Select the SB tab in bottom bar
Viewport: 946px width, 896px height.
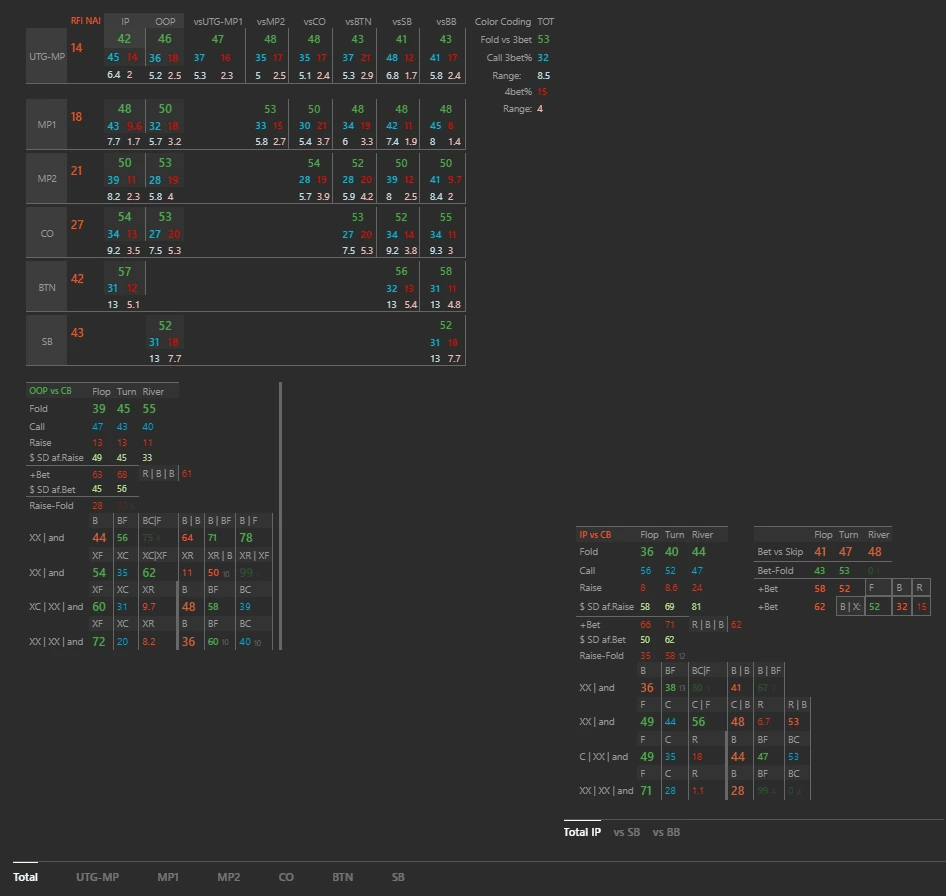point(398,877)
